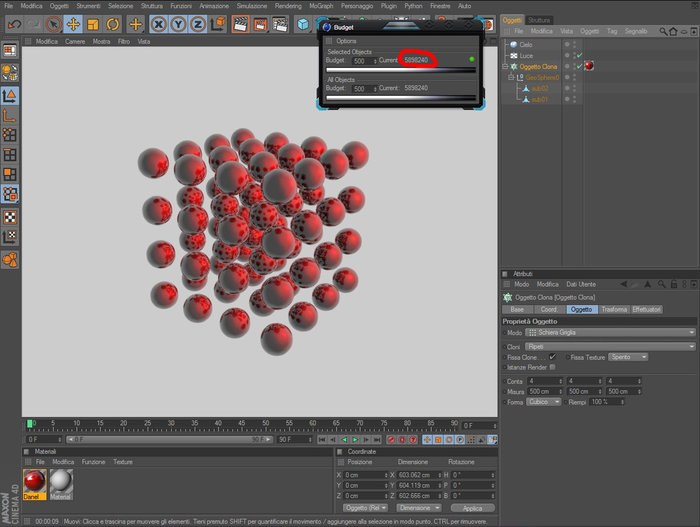The width and height of the screenshot is (700, 527).
Task: Toggle the Y axis lock
Action: click(178, 24)
